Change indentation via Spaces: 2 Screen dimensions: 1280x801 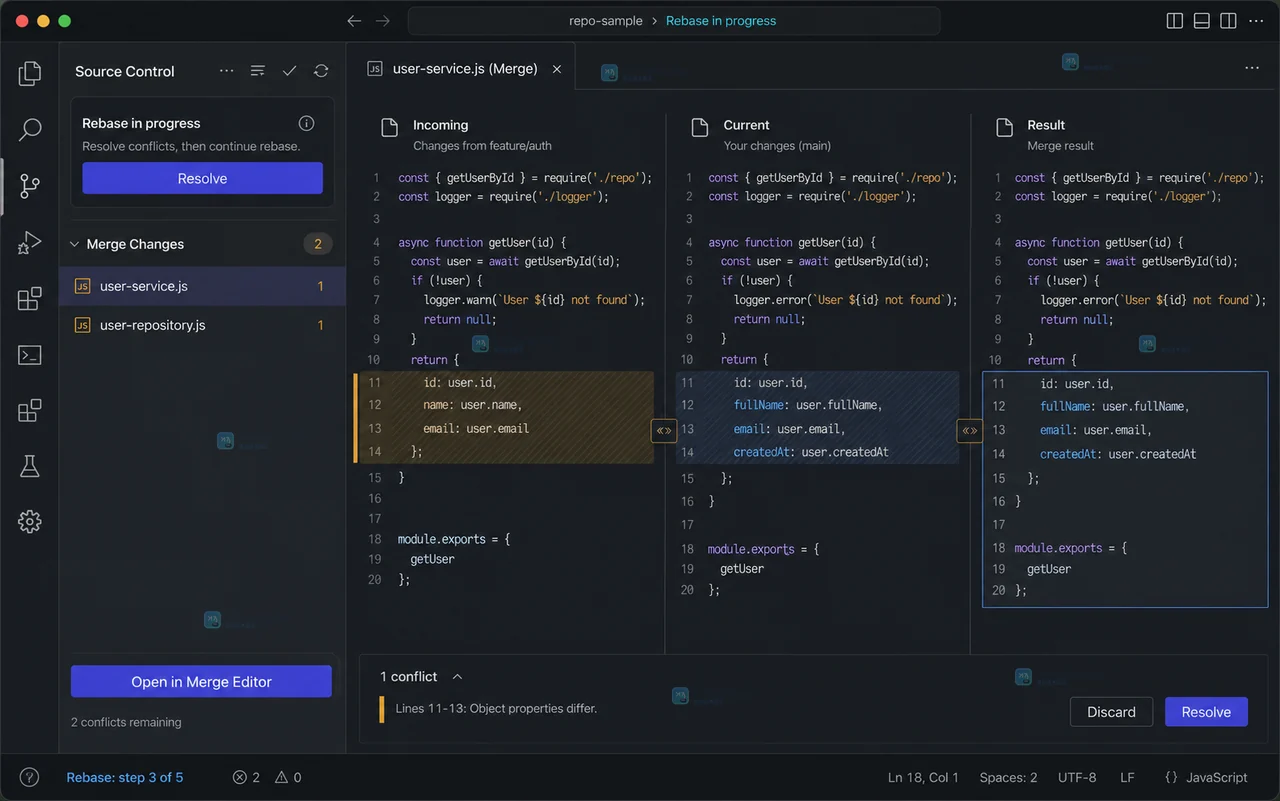[1008, 777]
